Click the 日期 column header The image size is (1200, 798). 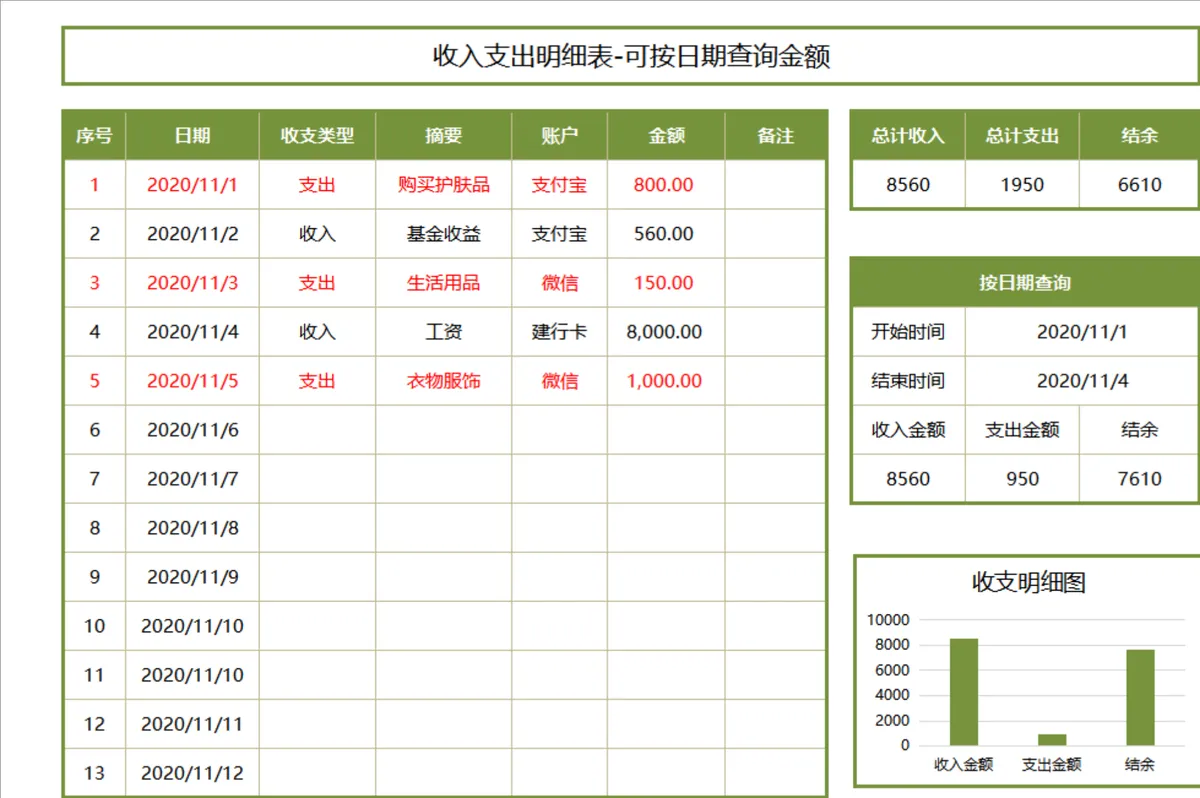tap(193, 136)
